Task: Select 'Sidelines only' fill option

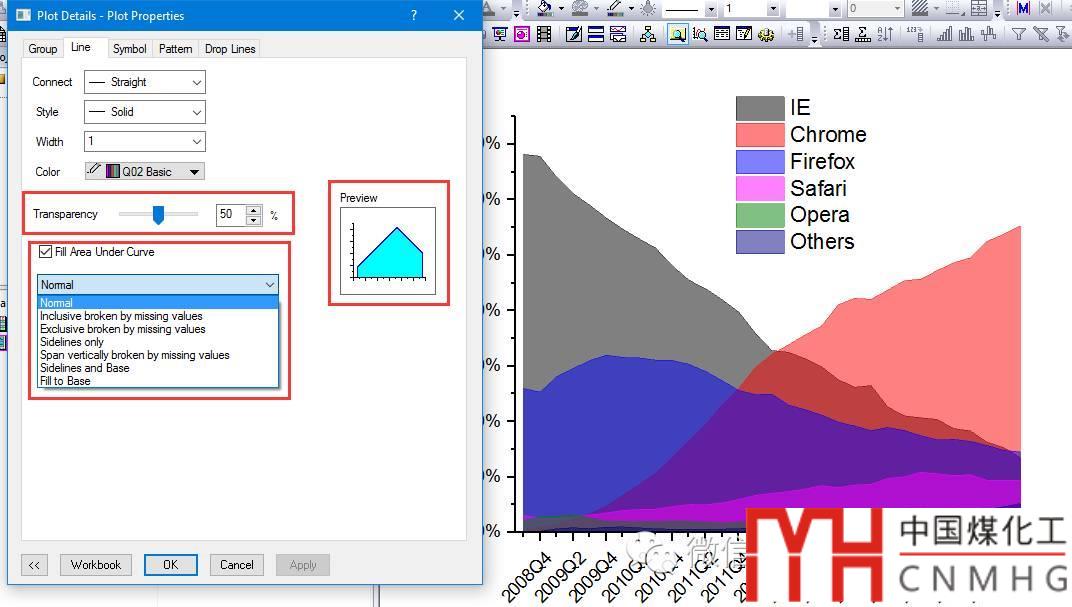Action: (x=72, y=342)
